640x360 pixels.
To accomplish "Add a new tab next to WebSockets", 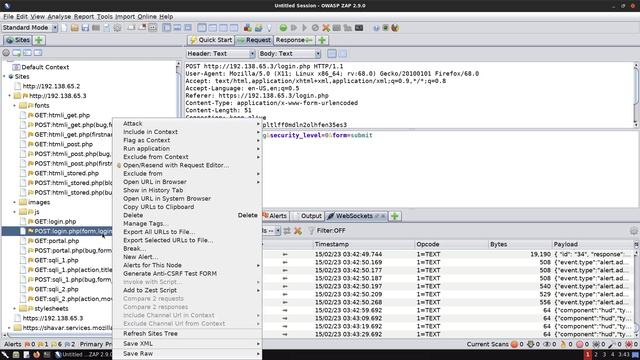I will coord(395,216).
